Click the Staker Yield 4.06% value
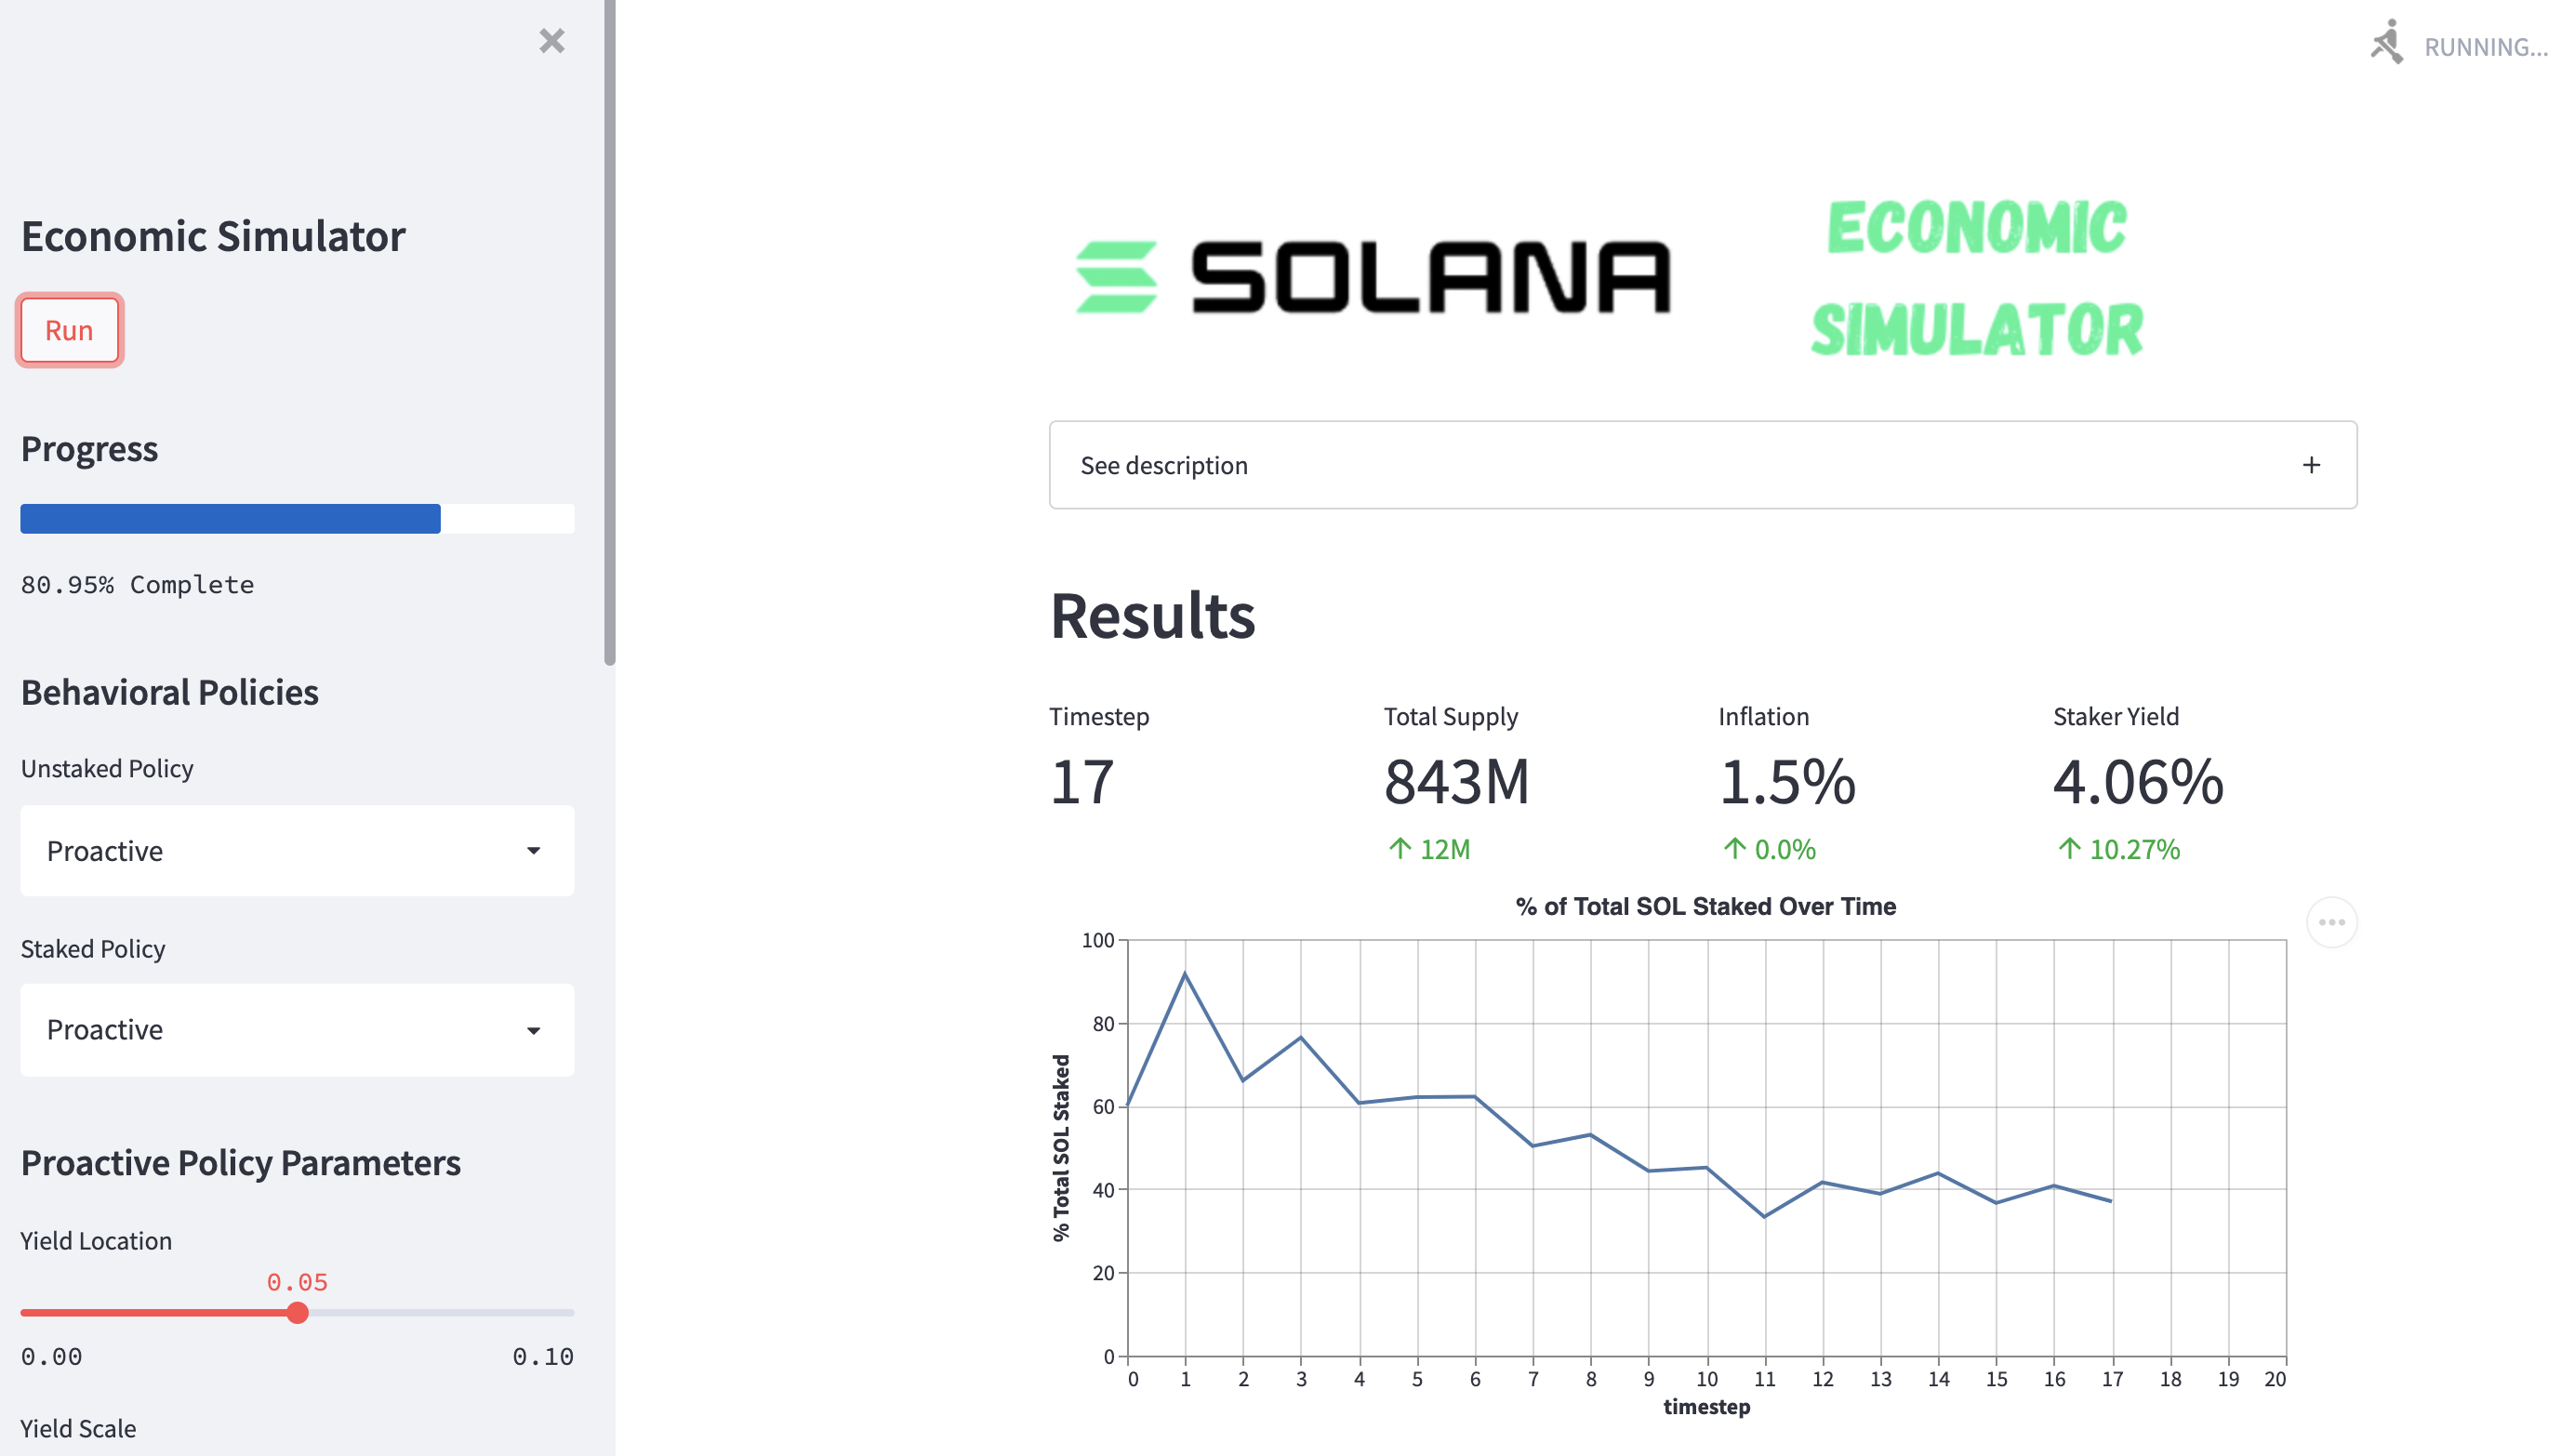 pyautogui.click(x=2137, y=782)
